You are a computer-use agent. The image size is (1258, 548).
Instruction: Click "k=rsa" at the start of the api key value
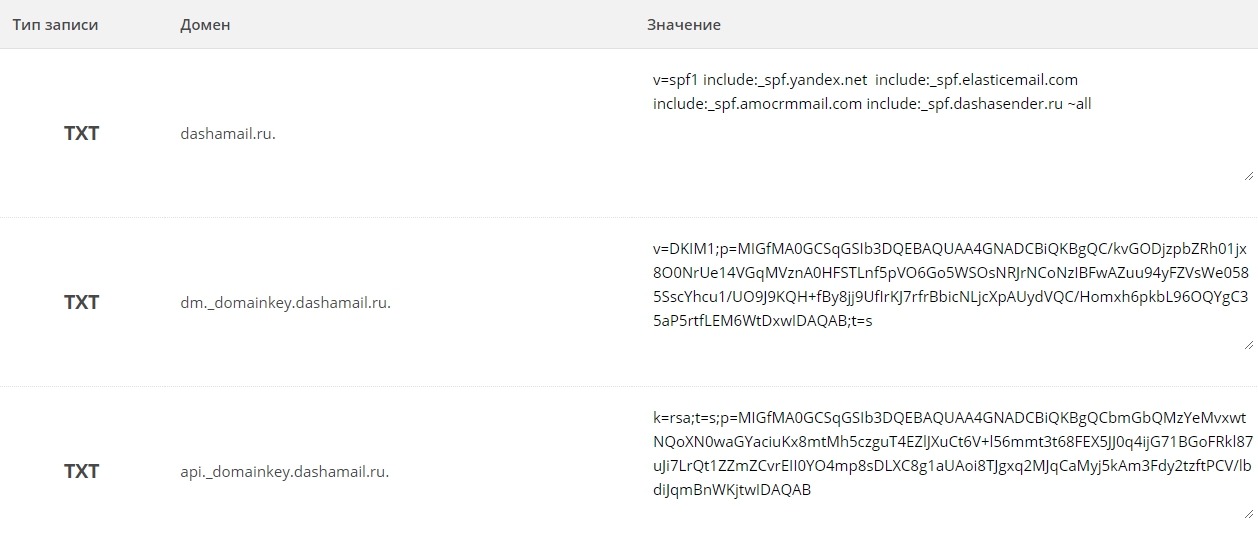pyautogui.click(x=672, y=417)
